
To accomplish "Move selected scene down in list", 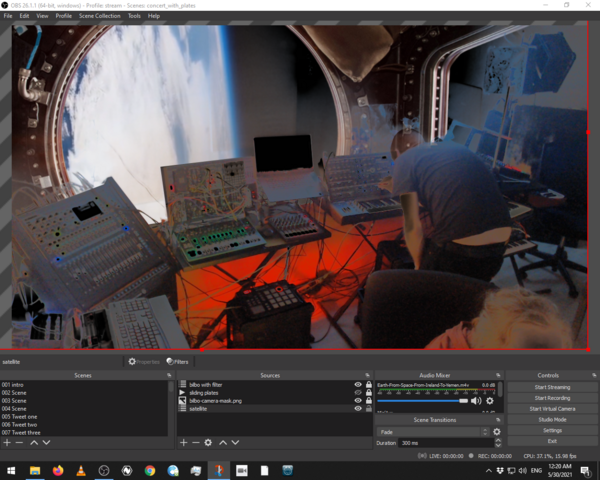I will click(x=46, y=442).
